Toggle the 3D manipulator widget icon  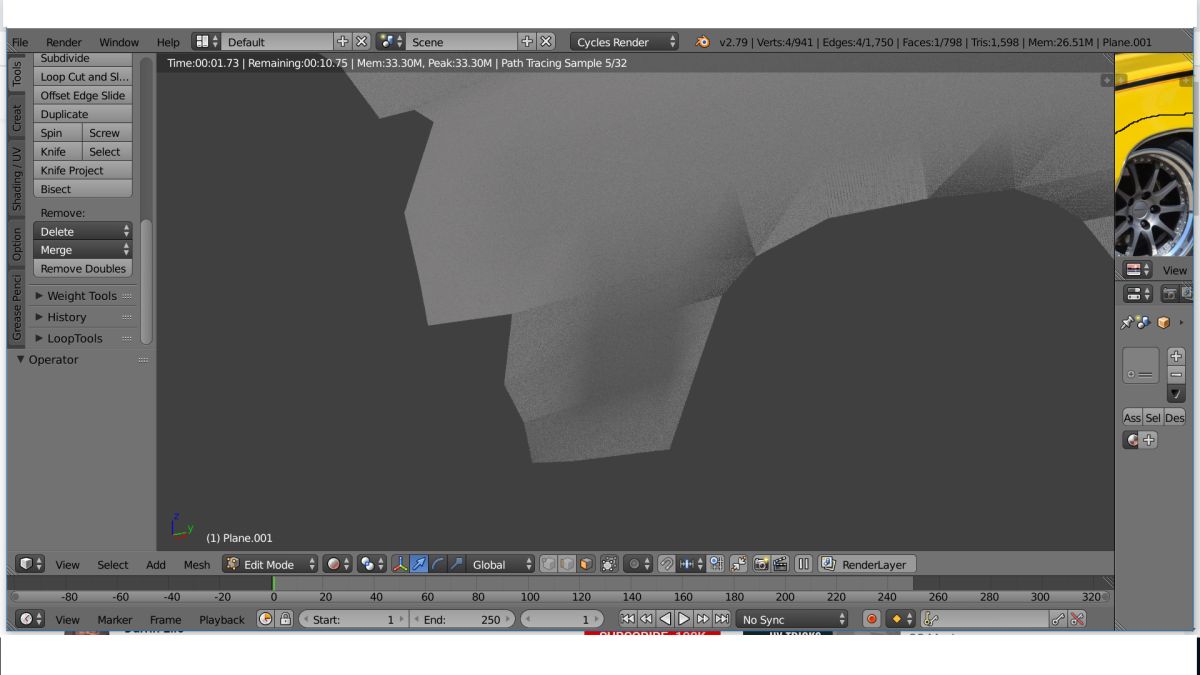(x=400, y=564)
